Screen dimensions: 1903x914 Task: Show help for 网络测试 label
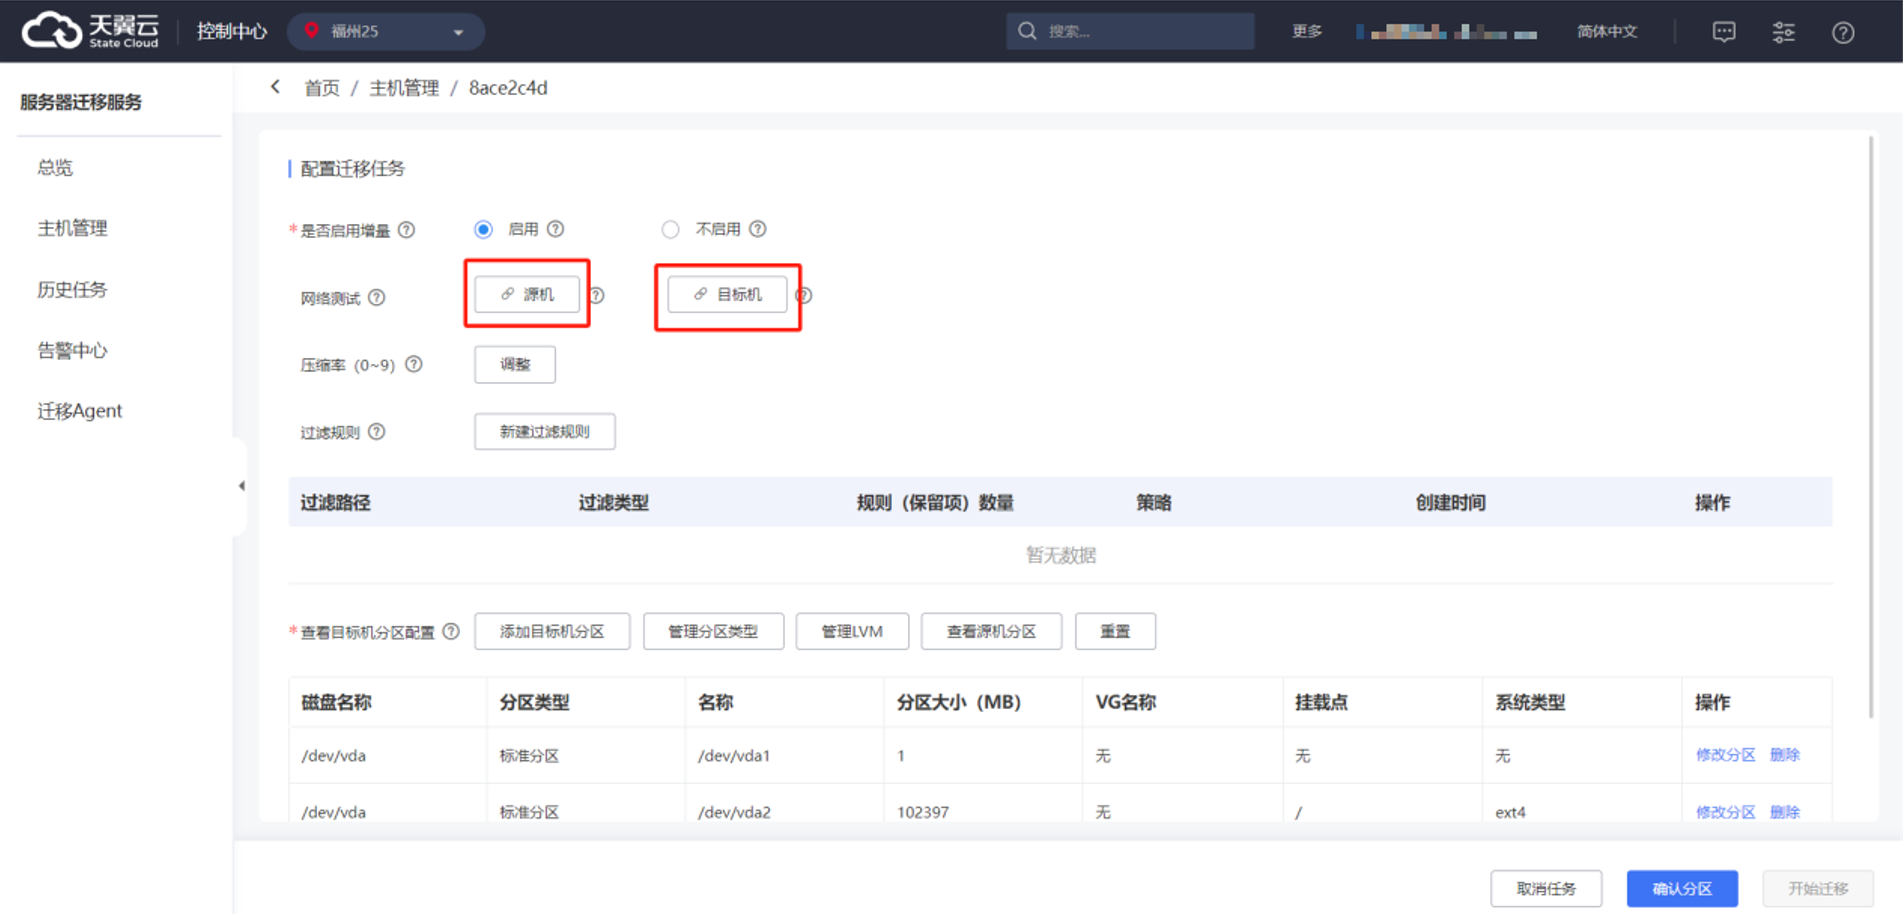coord(376,297)
